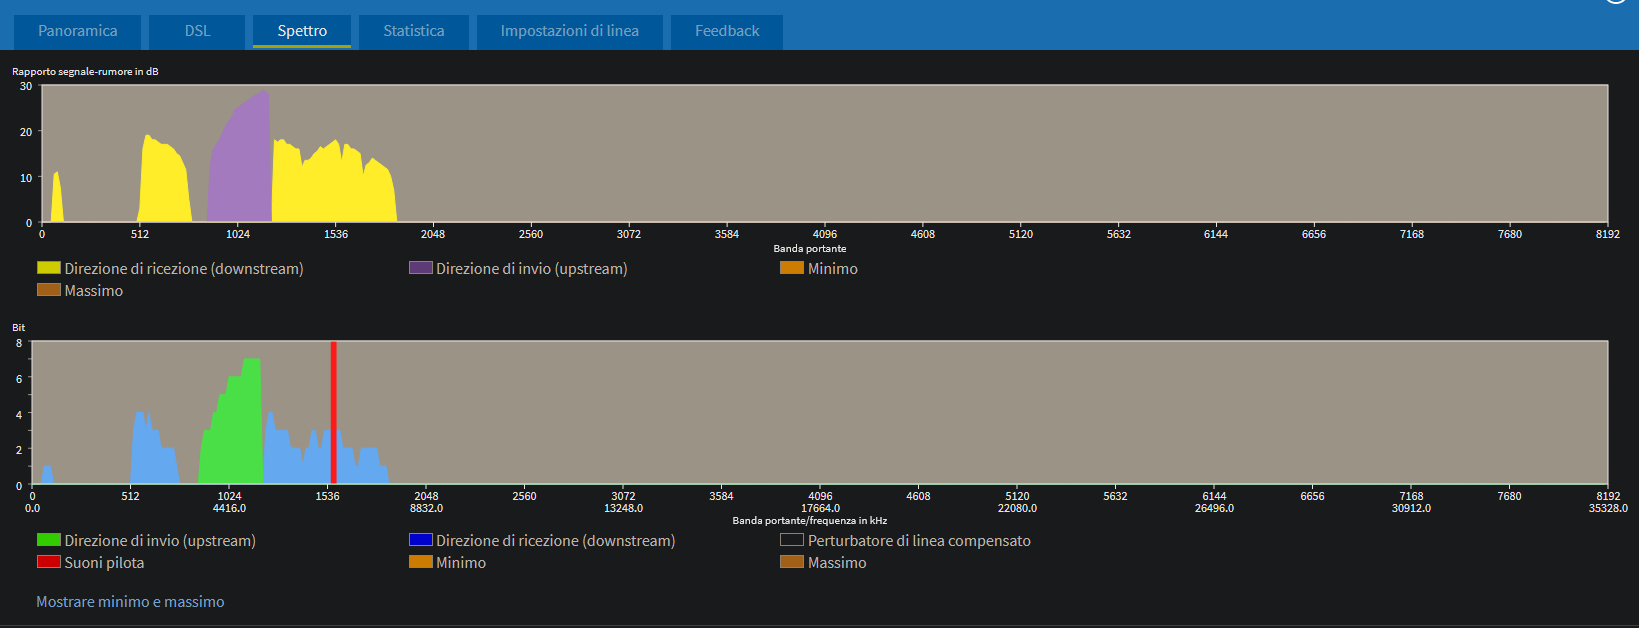Click the 'Bit' chart title

[19, 328]
